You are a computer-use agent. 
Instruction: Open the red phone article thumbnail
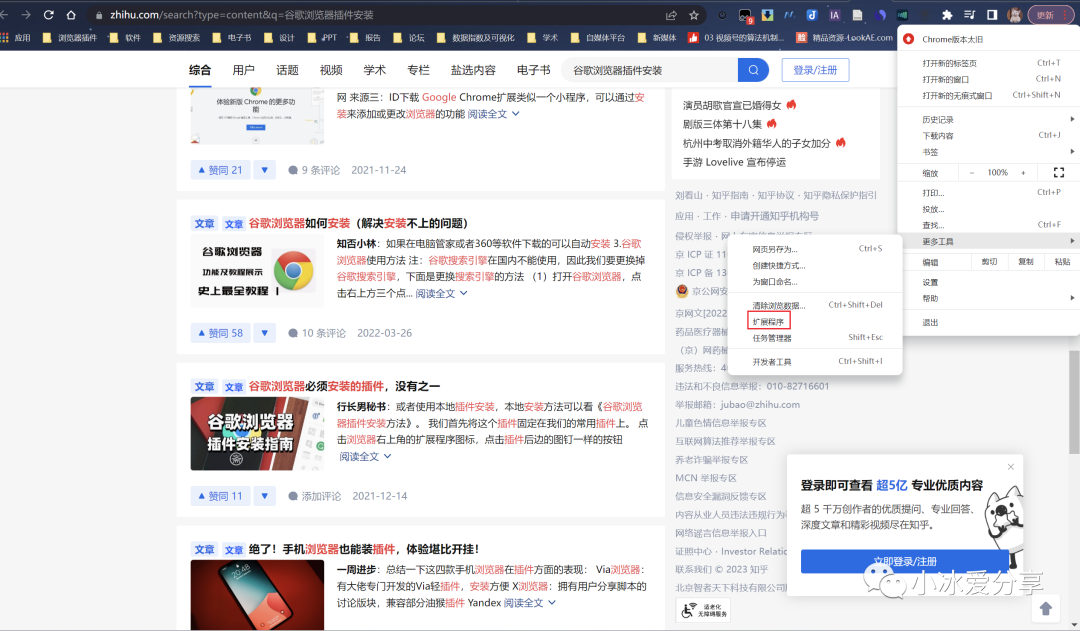tap(257, 594)
